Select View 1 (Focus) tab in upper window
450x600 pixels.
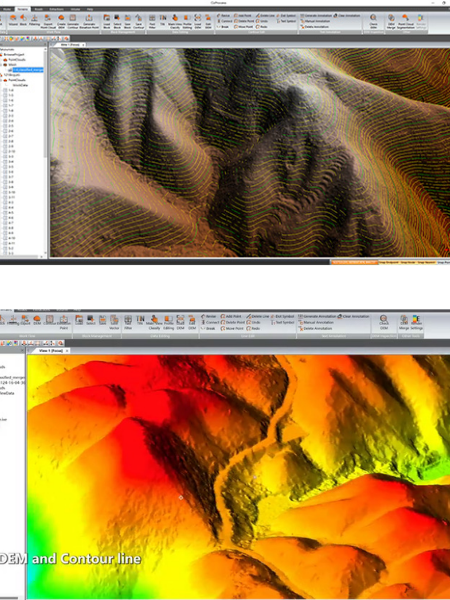tap(68, 45)
